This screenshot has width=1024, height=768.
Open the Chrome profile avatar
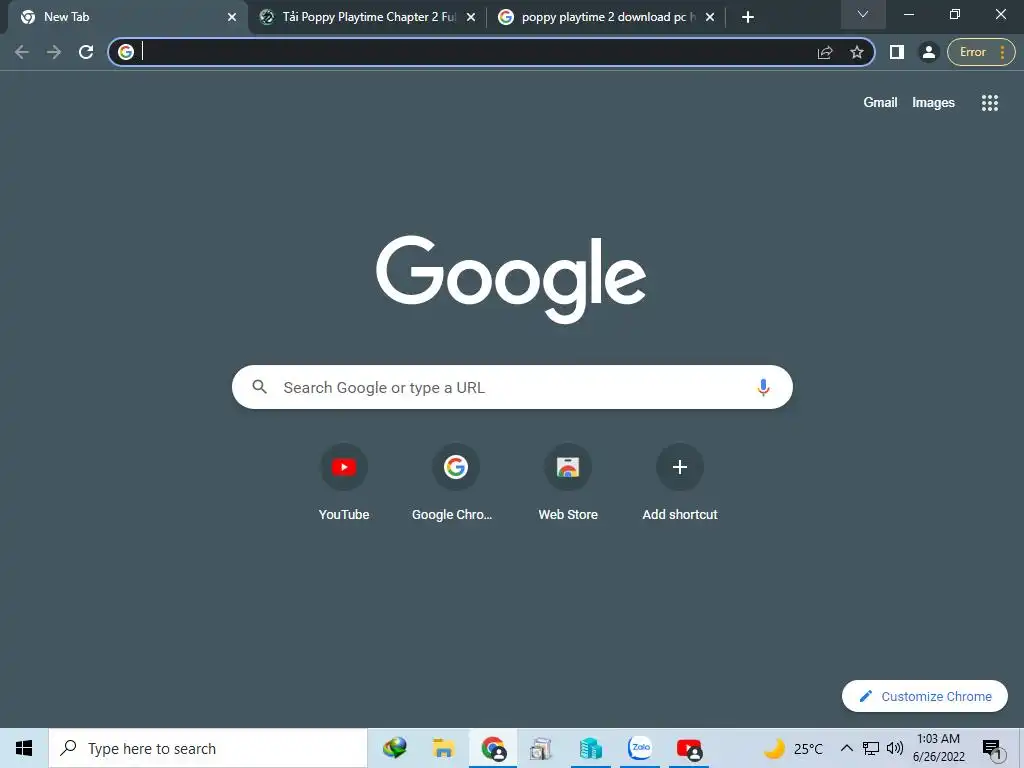click(928, 52)
